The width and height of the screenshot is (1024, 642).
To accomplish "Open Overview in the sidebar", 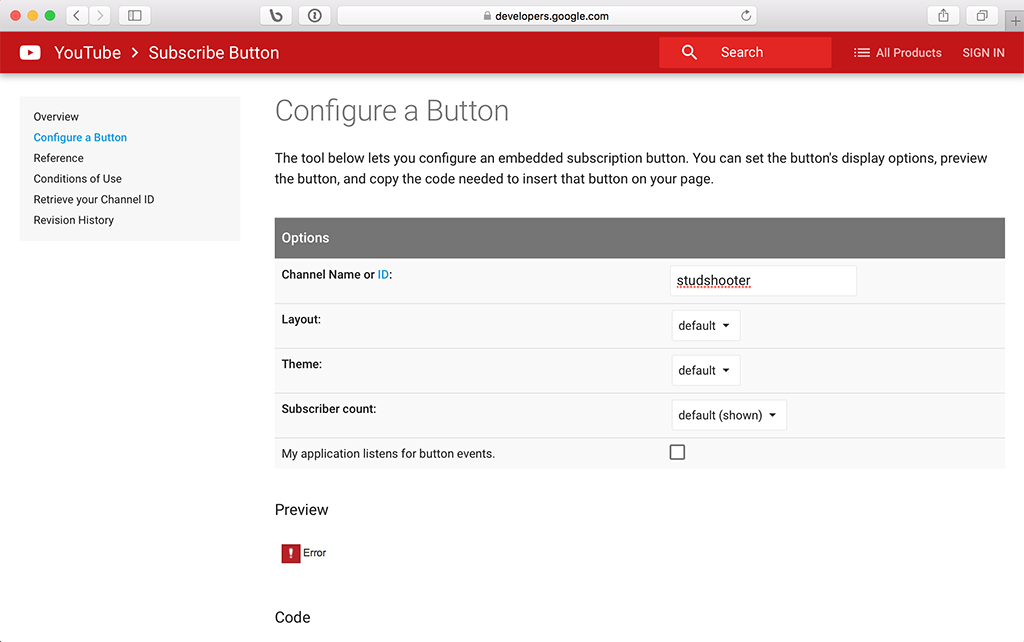I will 56,117.
